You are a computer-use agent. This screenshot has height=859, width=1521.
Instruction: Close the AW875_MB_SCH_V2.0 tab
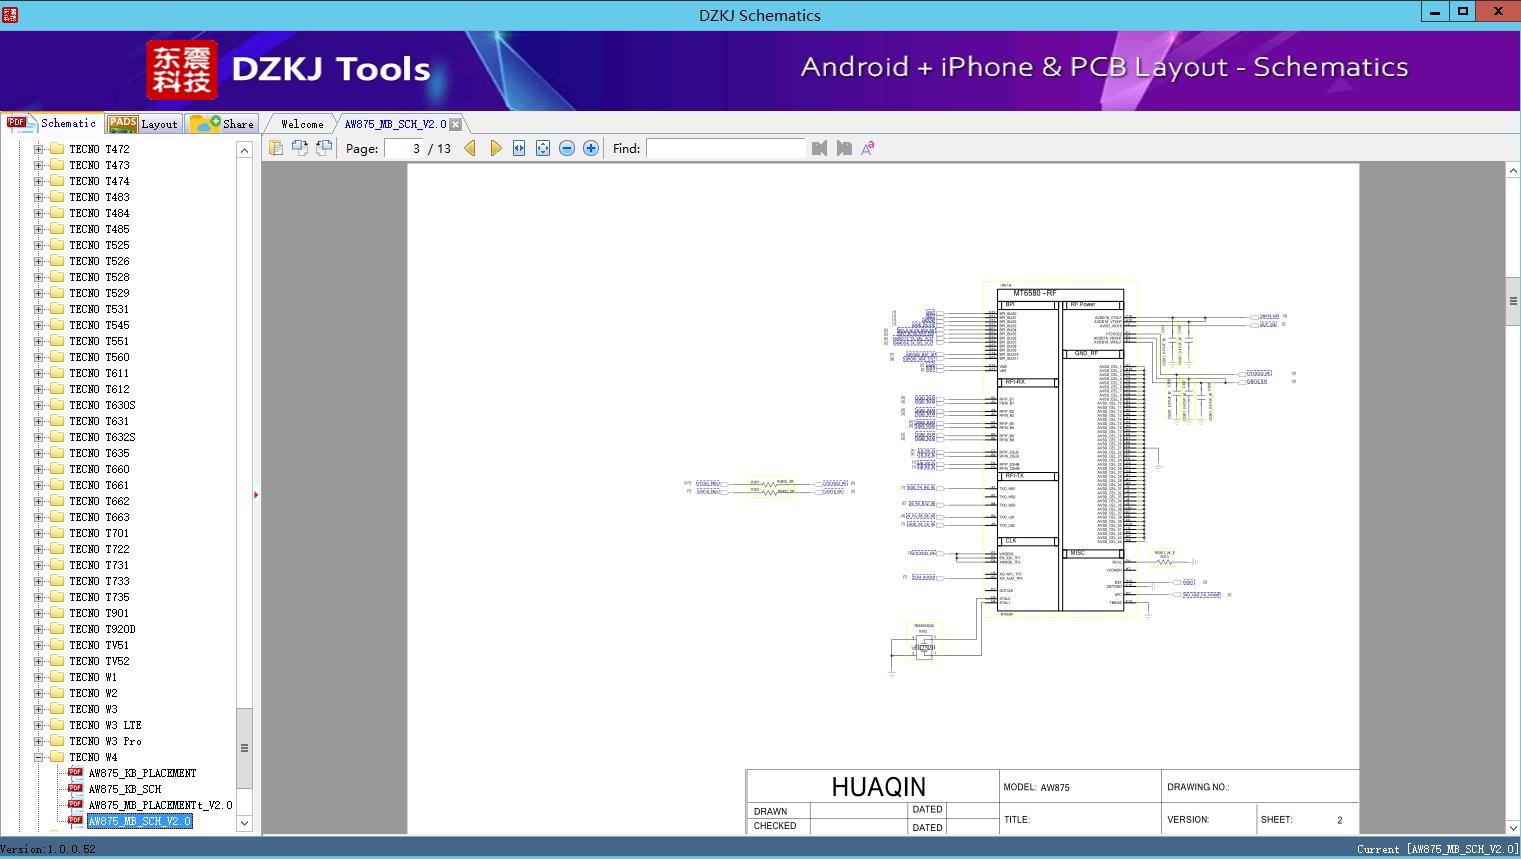(456, 125)
